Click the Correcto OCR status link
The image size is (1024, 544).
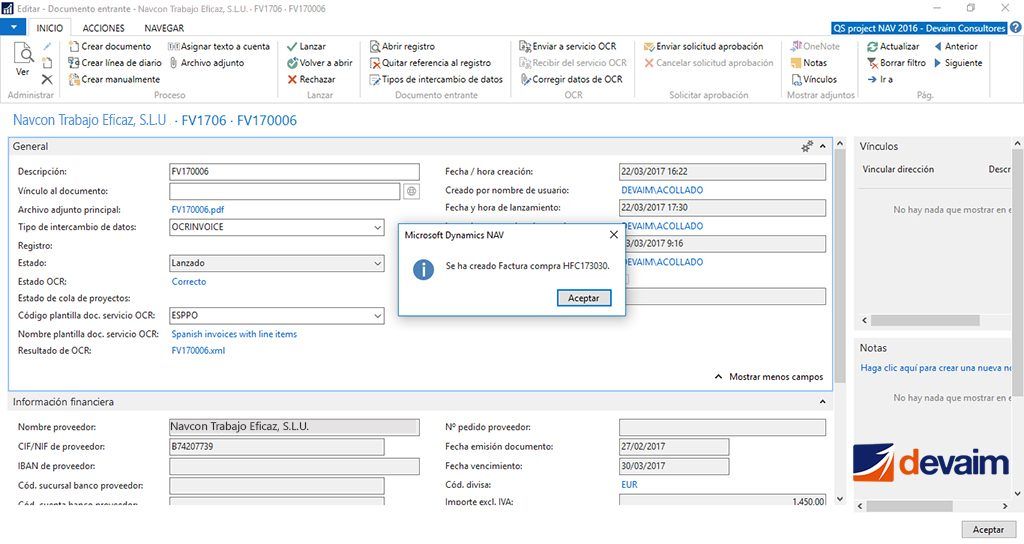[x=189, y=281]
